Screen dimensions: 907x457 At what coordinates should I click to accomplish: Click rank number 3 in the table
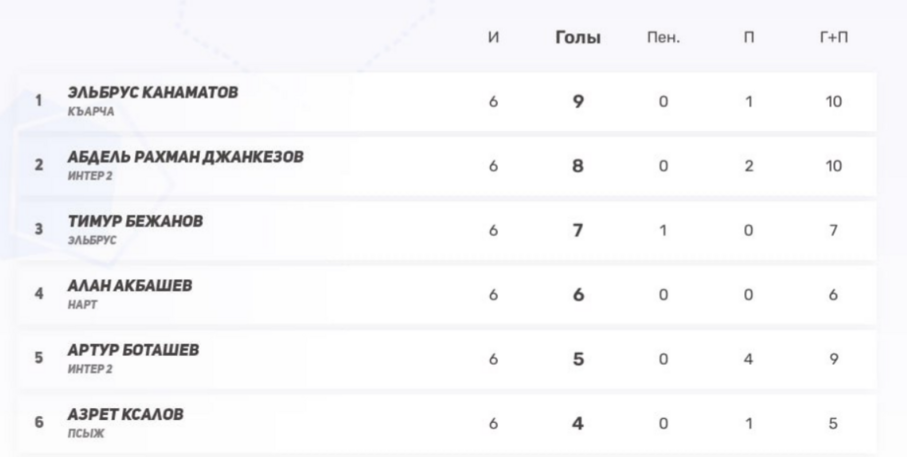click(x=39, y=229)
